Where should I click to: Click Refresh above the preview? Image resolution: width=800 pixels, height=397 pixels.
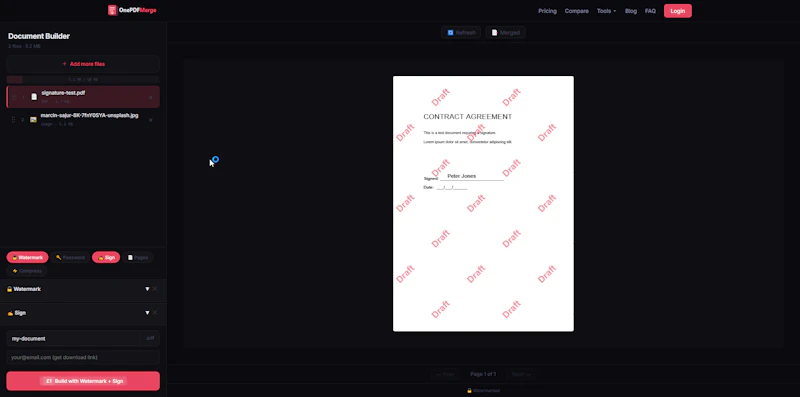(x=461, y=33)
